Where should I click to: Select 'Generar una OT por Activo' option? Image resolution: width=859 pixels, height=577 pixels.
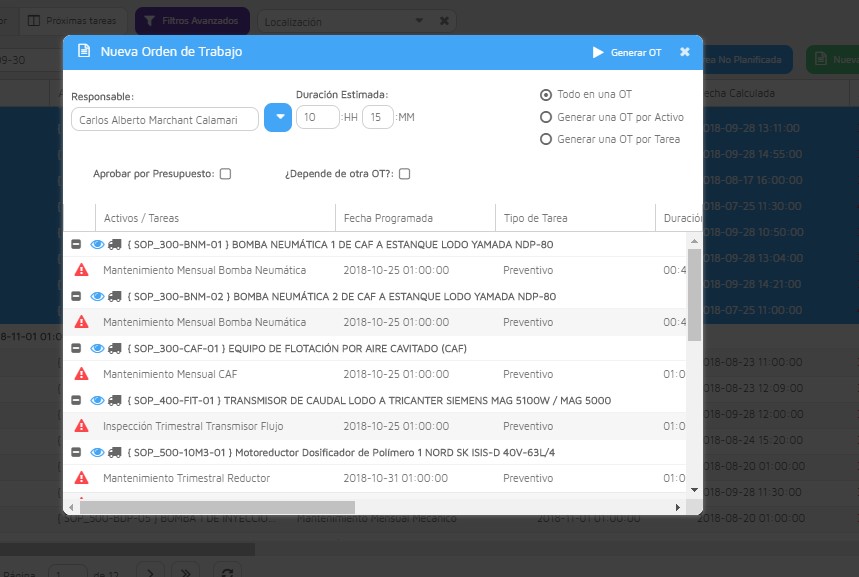tap(546, 117)
